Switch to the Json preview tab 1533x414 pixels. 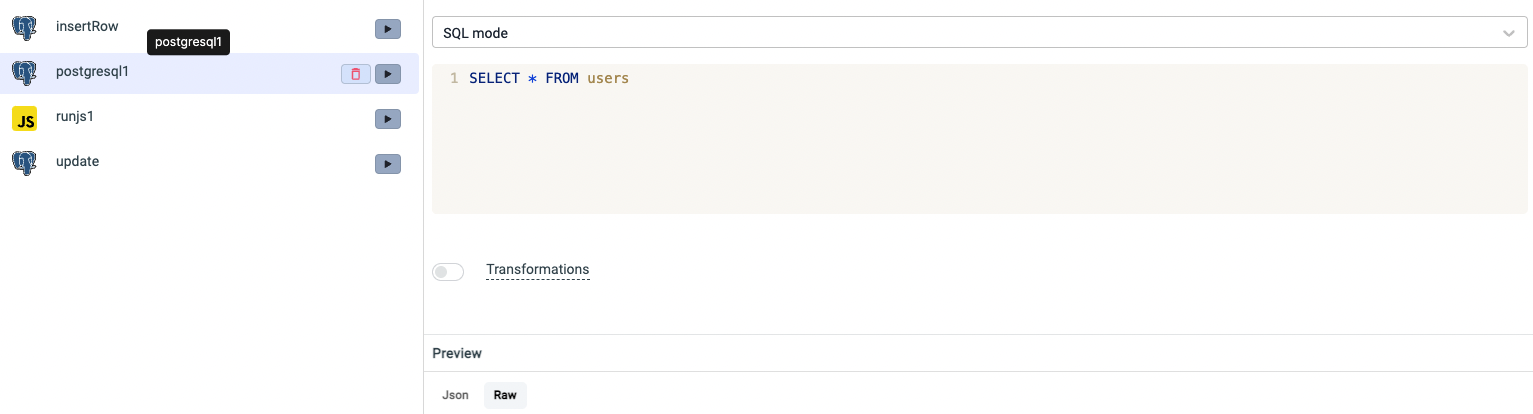455,395
